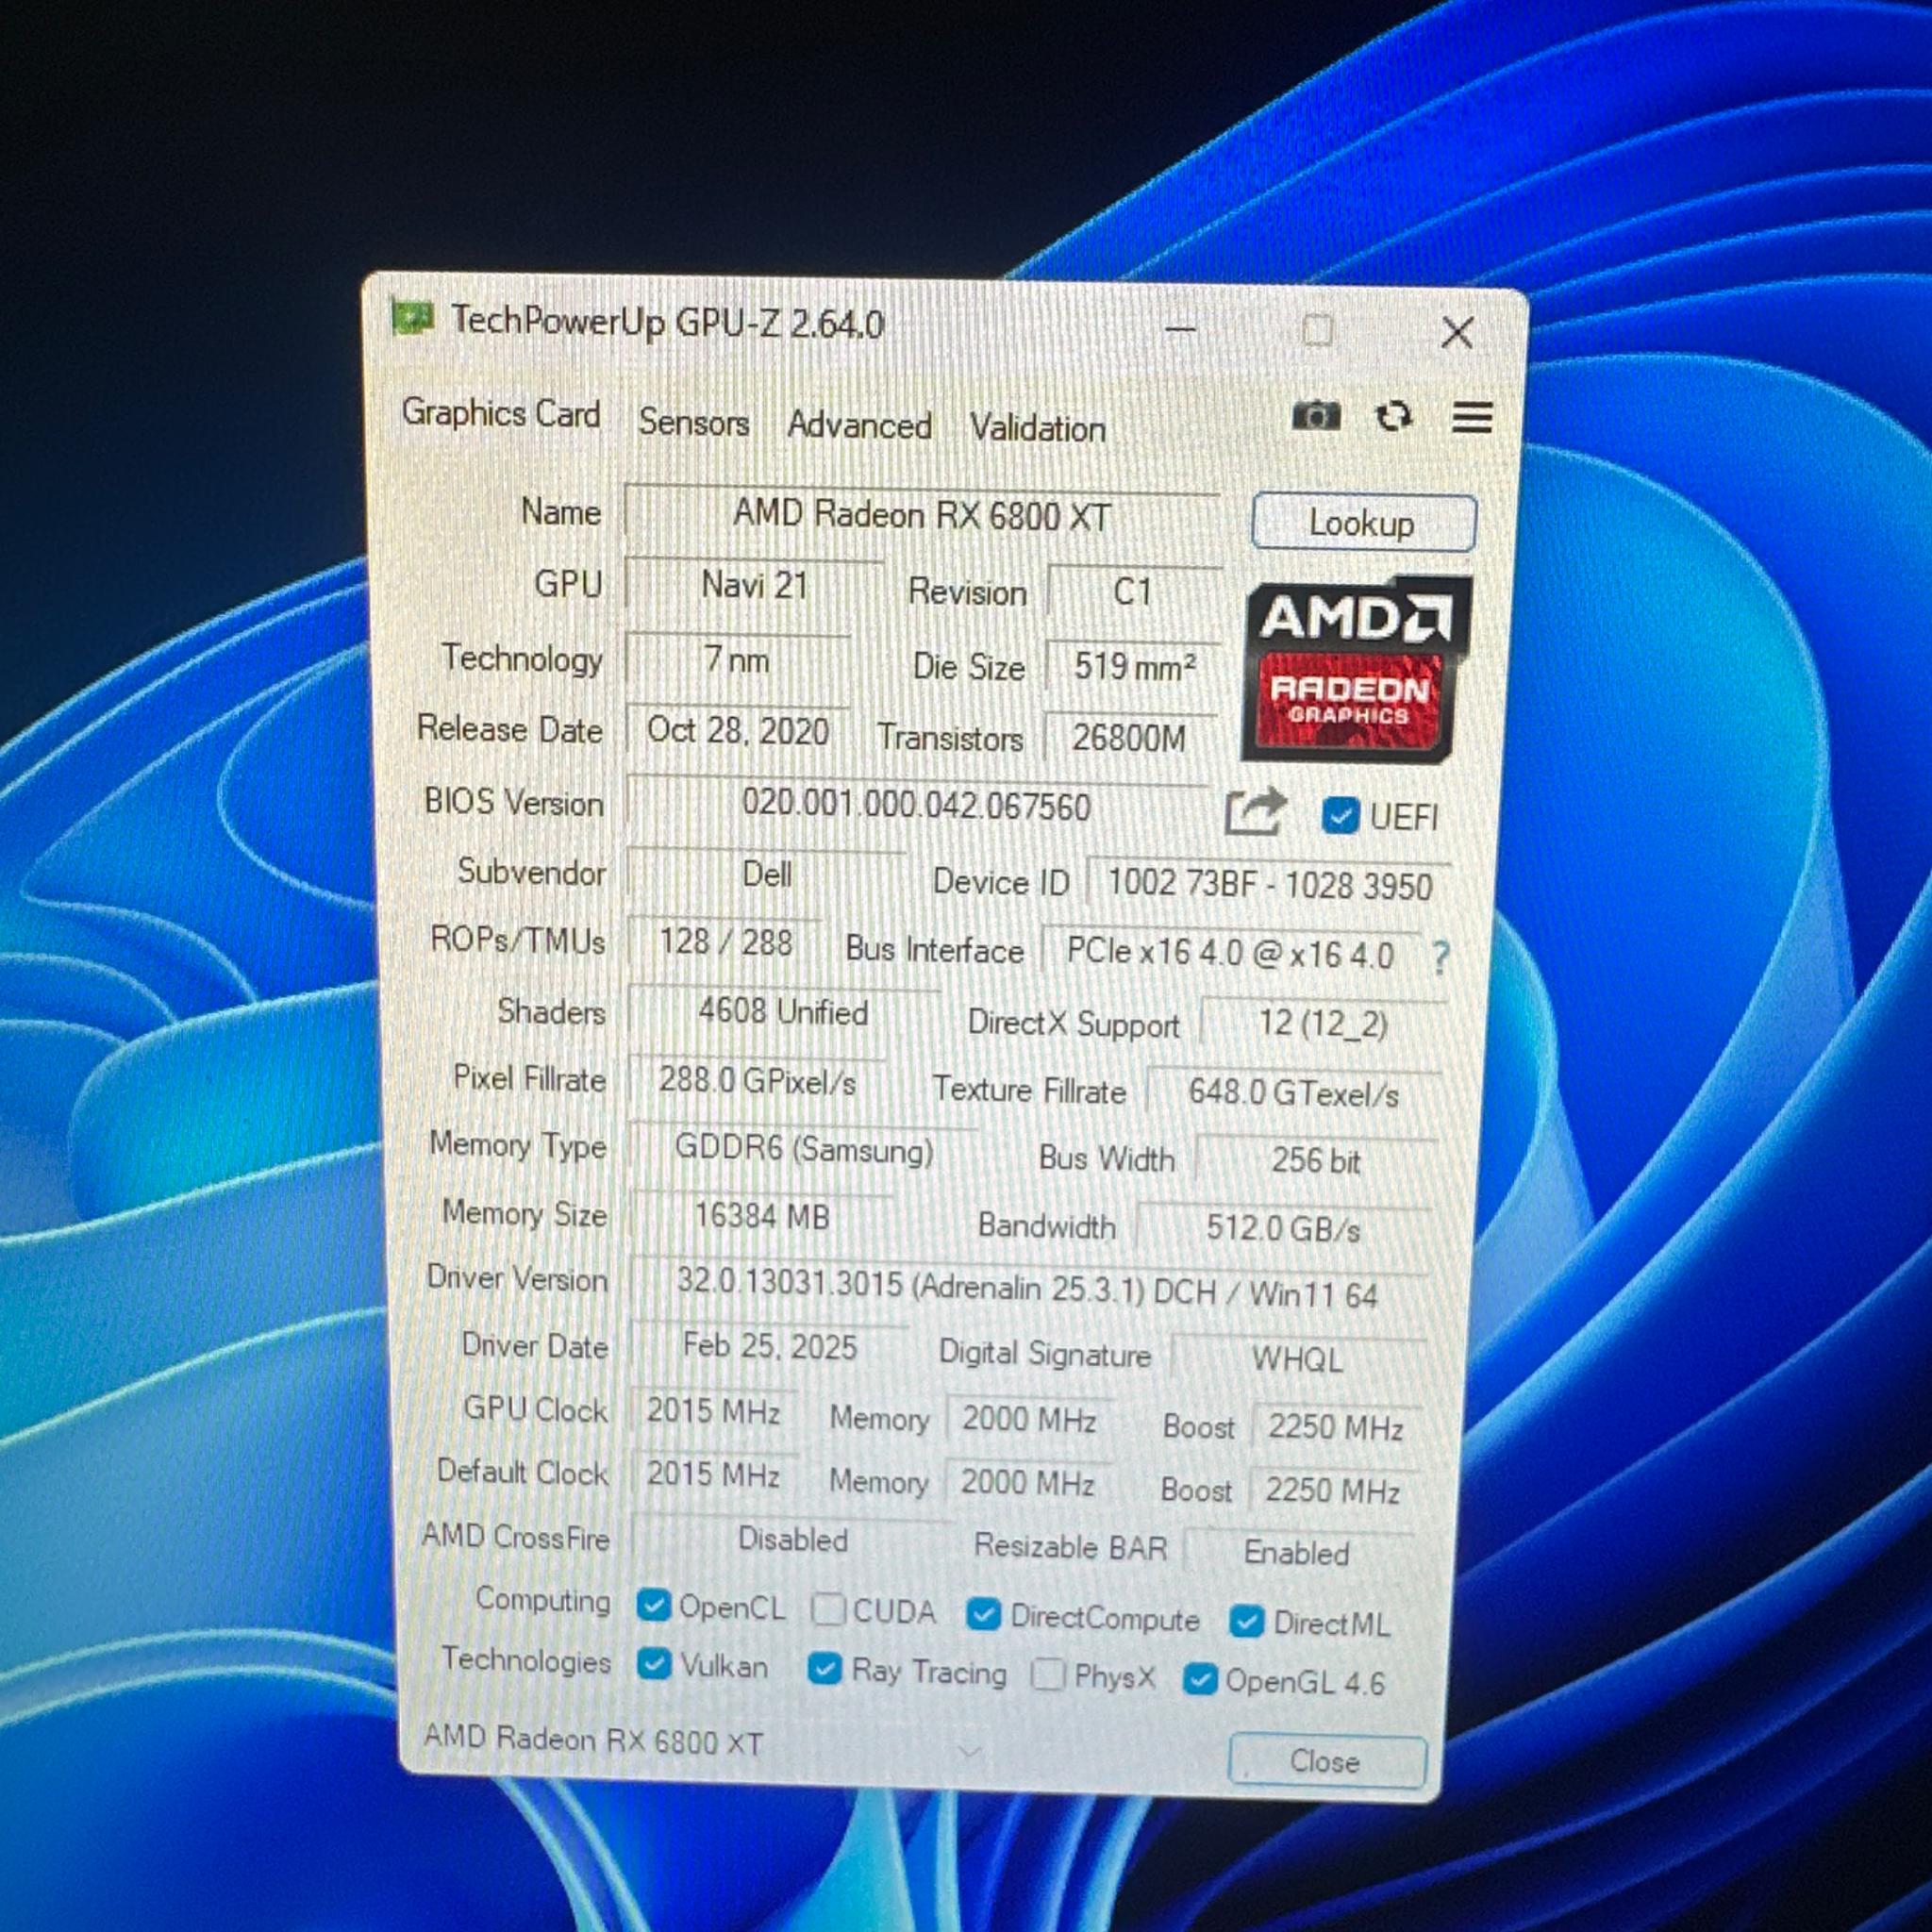Screen dimensions: 1932x1932
Task: Close GPU-Z with the title bar X
Action: [x=1457, y=332]
